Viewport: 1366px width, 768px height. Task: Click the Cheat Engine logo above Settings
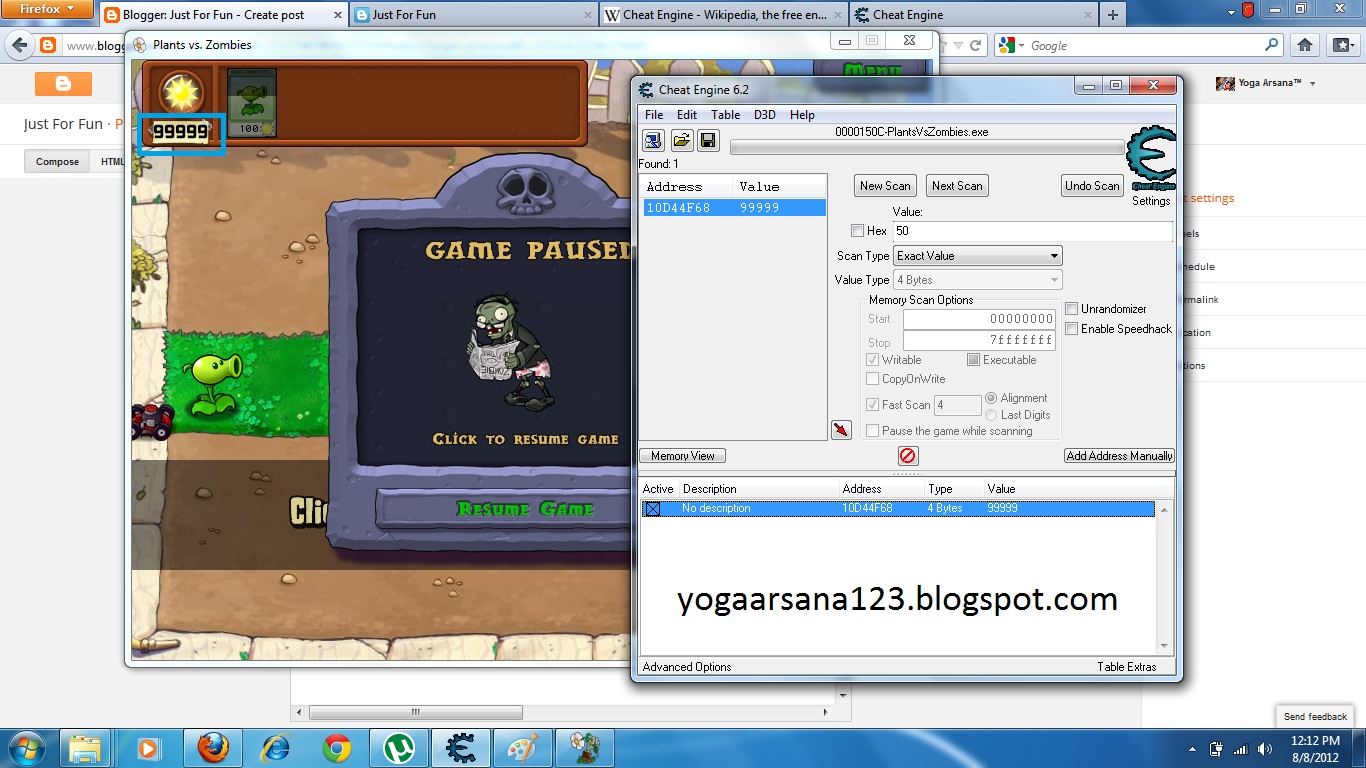pos(1151,158)
